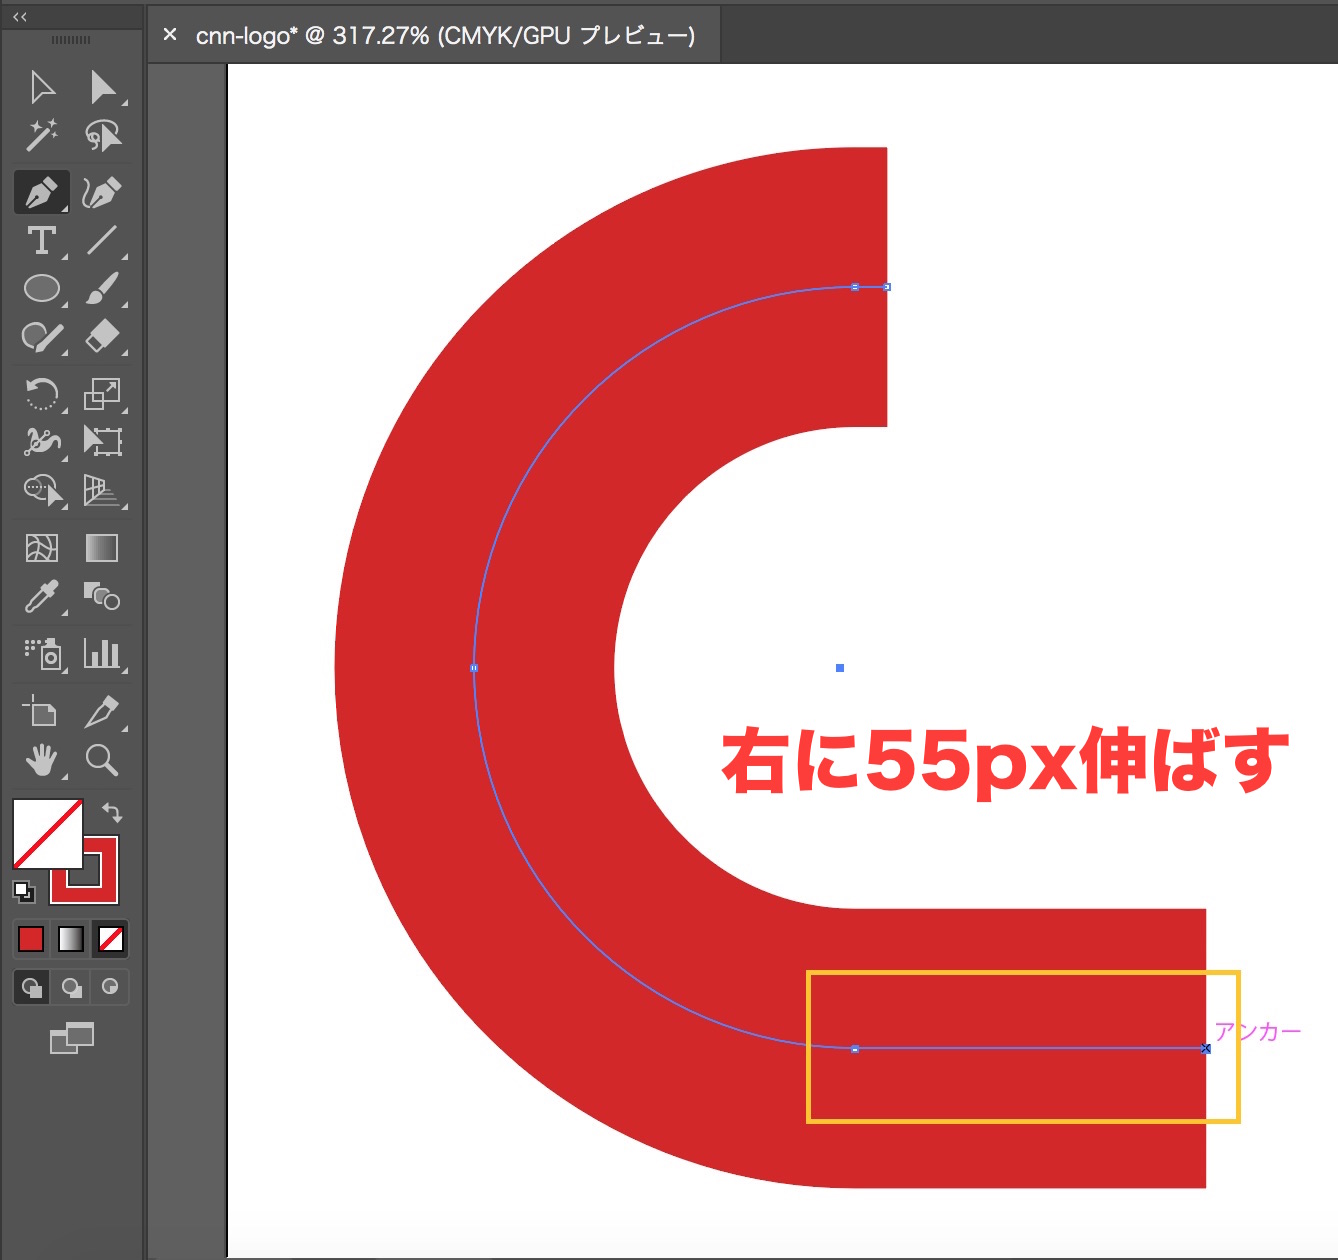The height and width of the screenshot is (1260, 1338).
Task: Enable Draw Normal mode
Action: click(32, 988)
